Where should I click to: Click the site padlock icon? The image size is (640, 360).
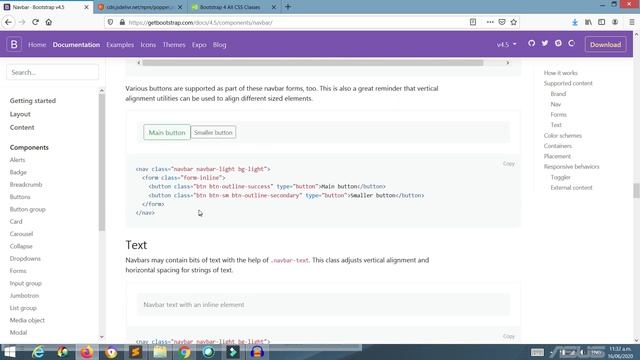(x=122, y=22)
